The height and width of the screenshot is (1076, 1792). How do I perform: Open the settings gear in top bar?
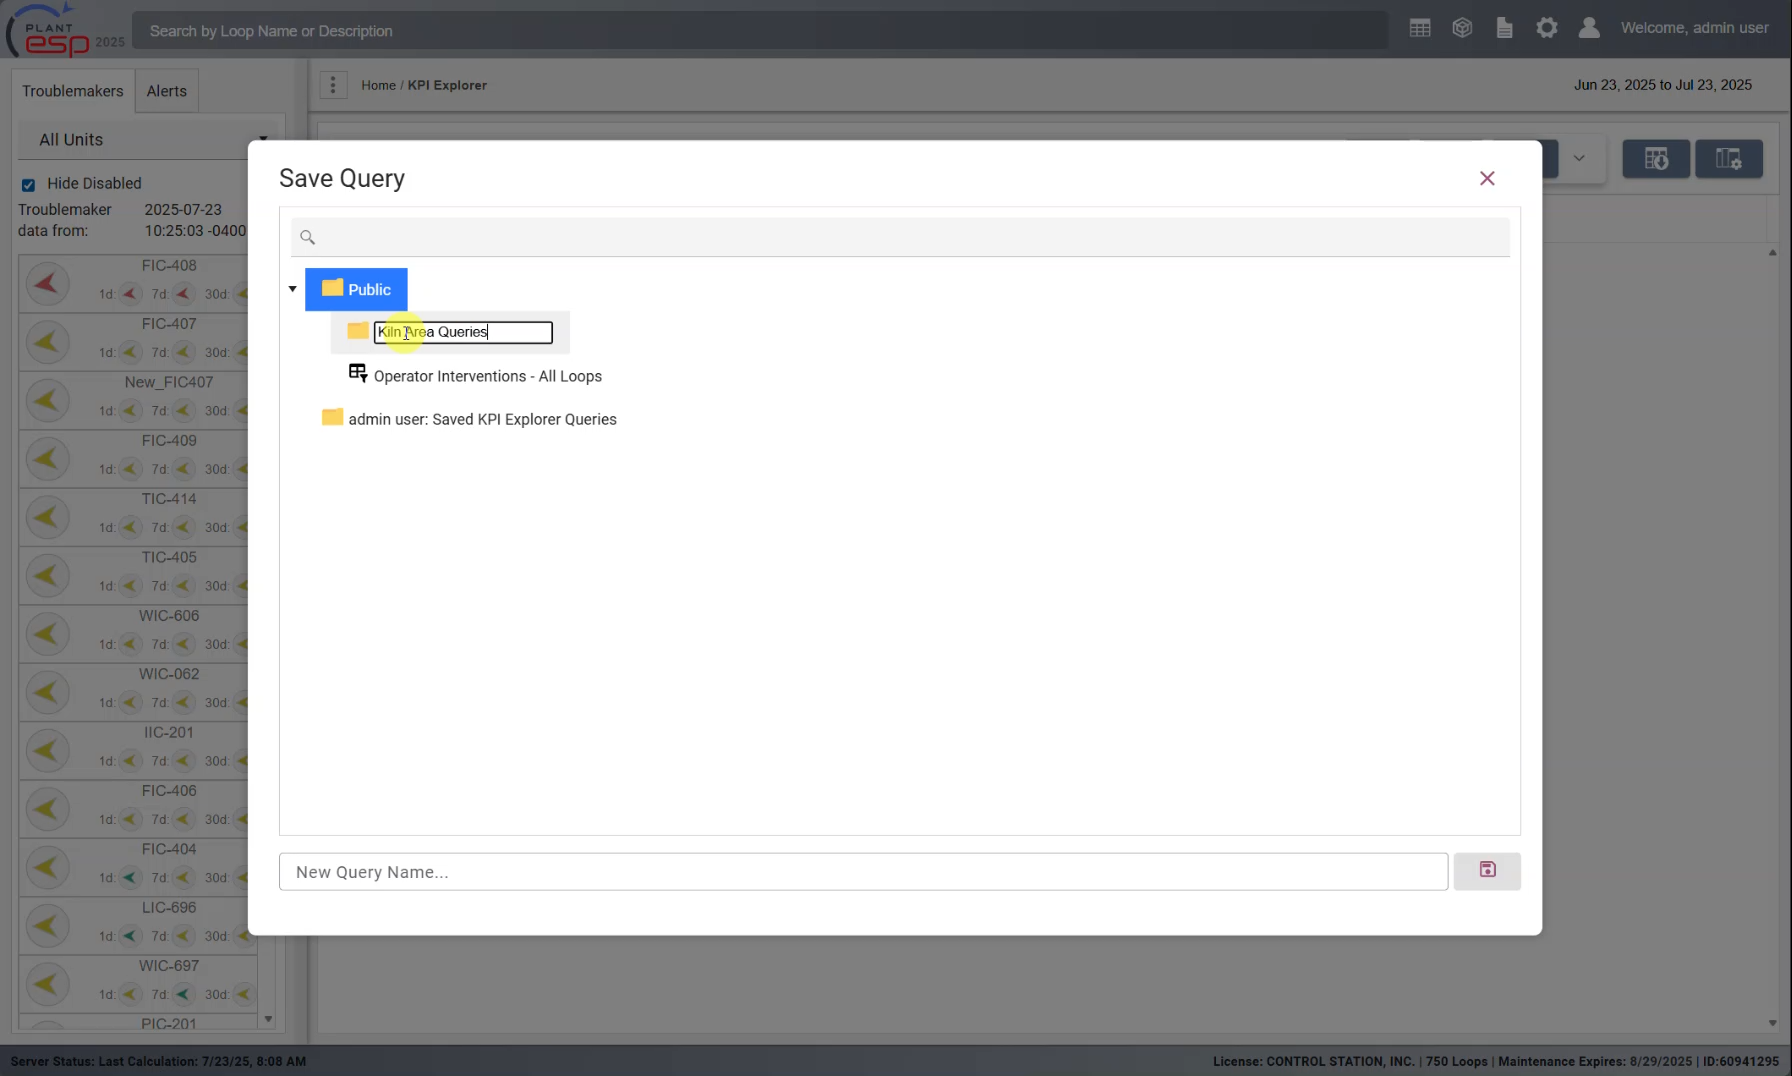(1547, 28)
